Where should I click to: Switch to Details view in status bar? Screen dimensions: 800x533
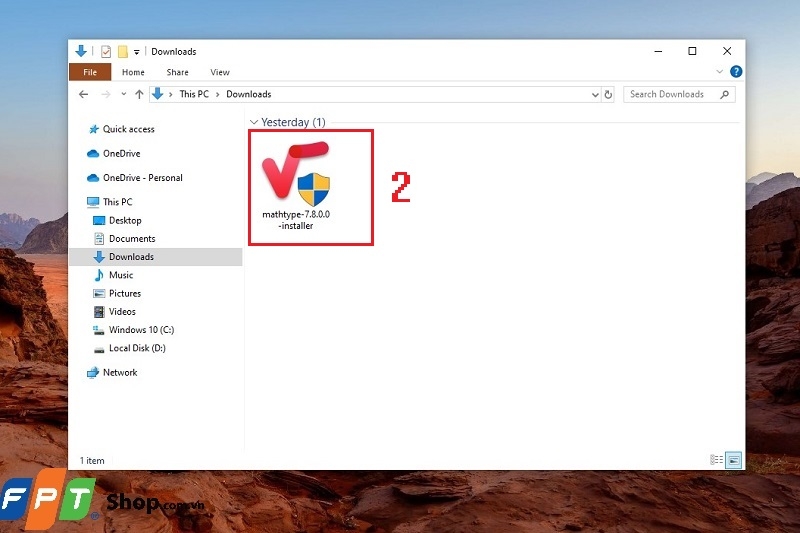tap(716, 460)
